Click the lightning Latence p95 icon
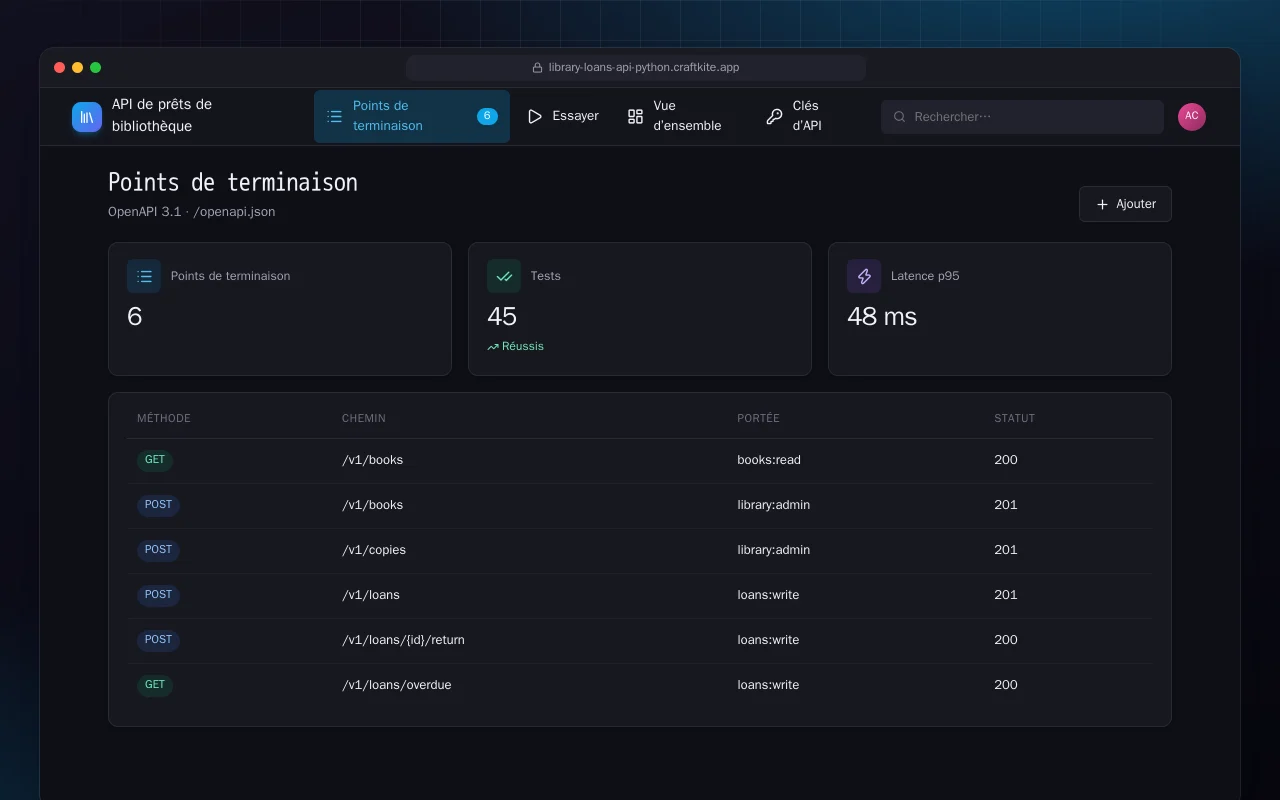 click(x=864, y=276)
